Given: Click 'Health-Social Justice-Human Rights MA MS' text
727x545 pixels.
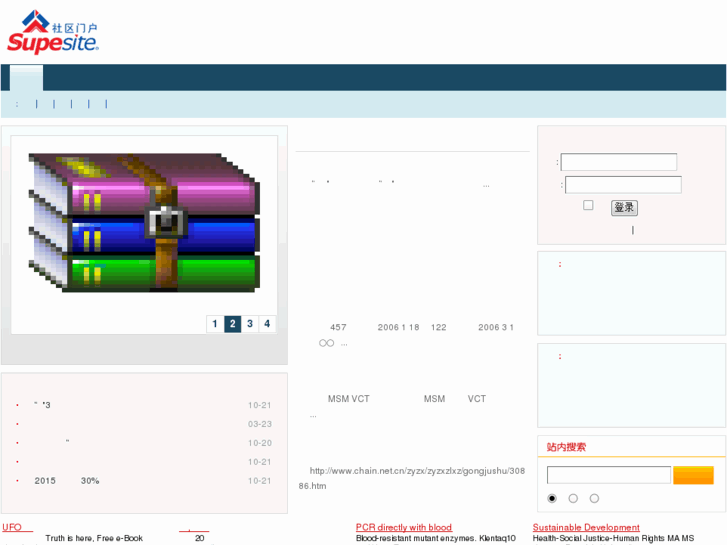Looking at the screenshot, I should point(613,538).
